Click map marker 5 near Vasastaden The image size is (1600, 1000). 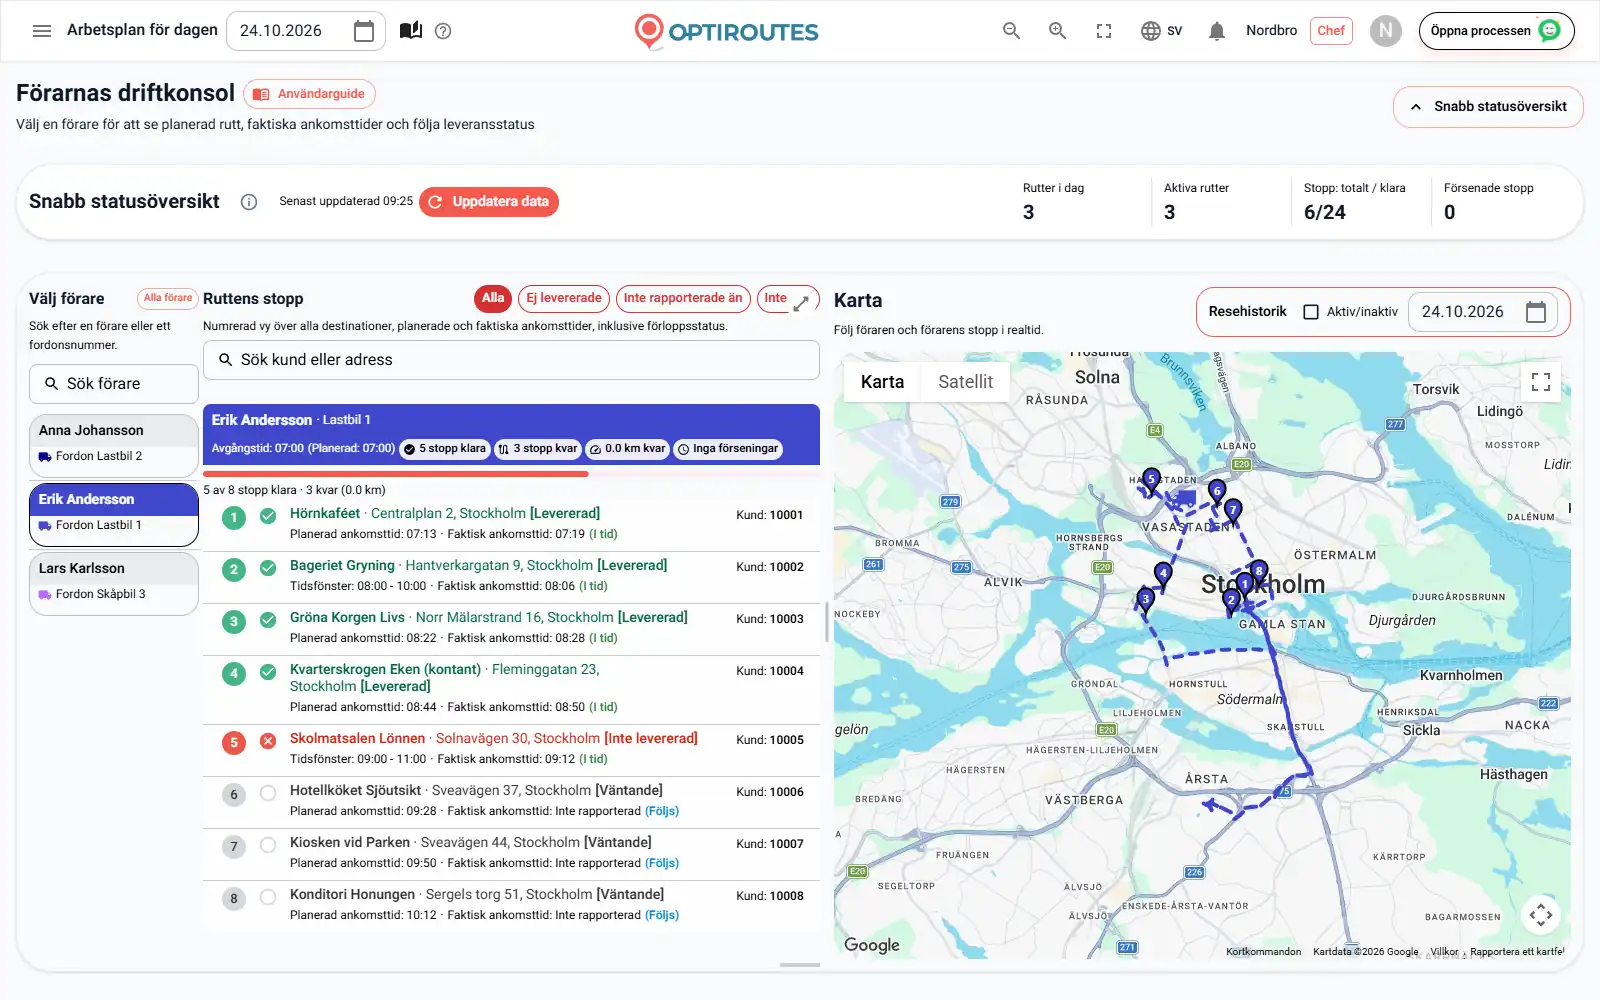[1151, 482]
